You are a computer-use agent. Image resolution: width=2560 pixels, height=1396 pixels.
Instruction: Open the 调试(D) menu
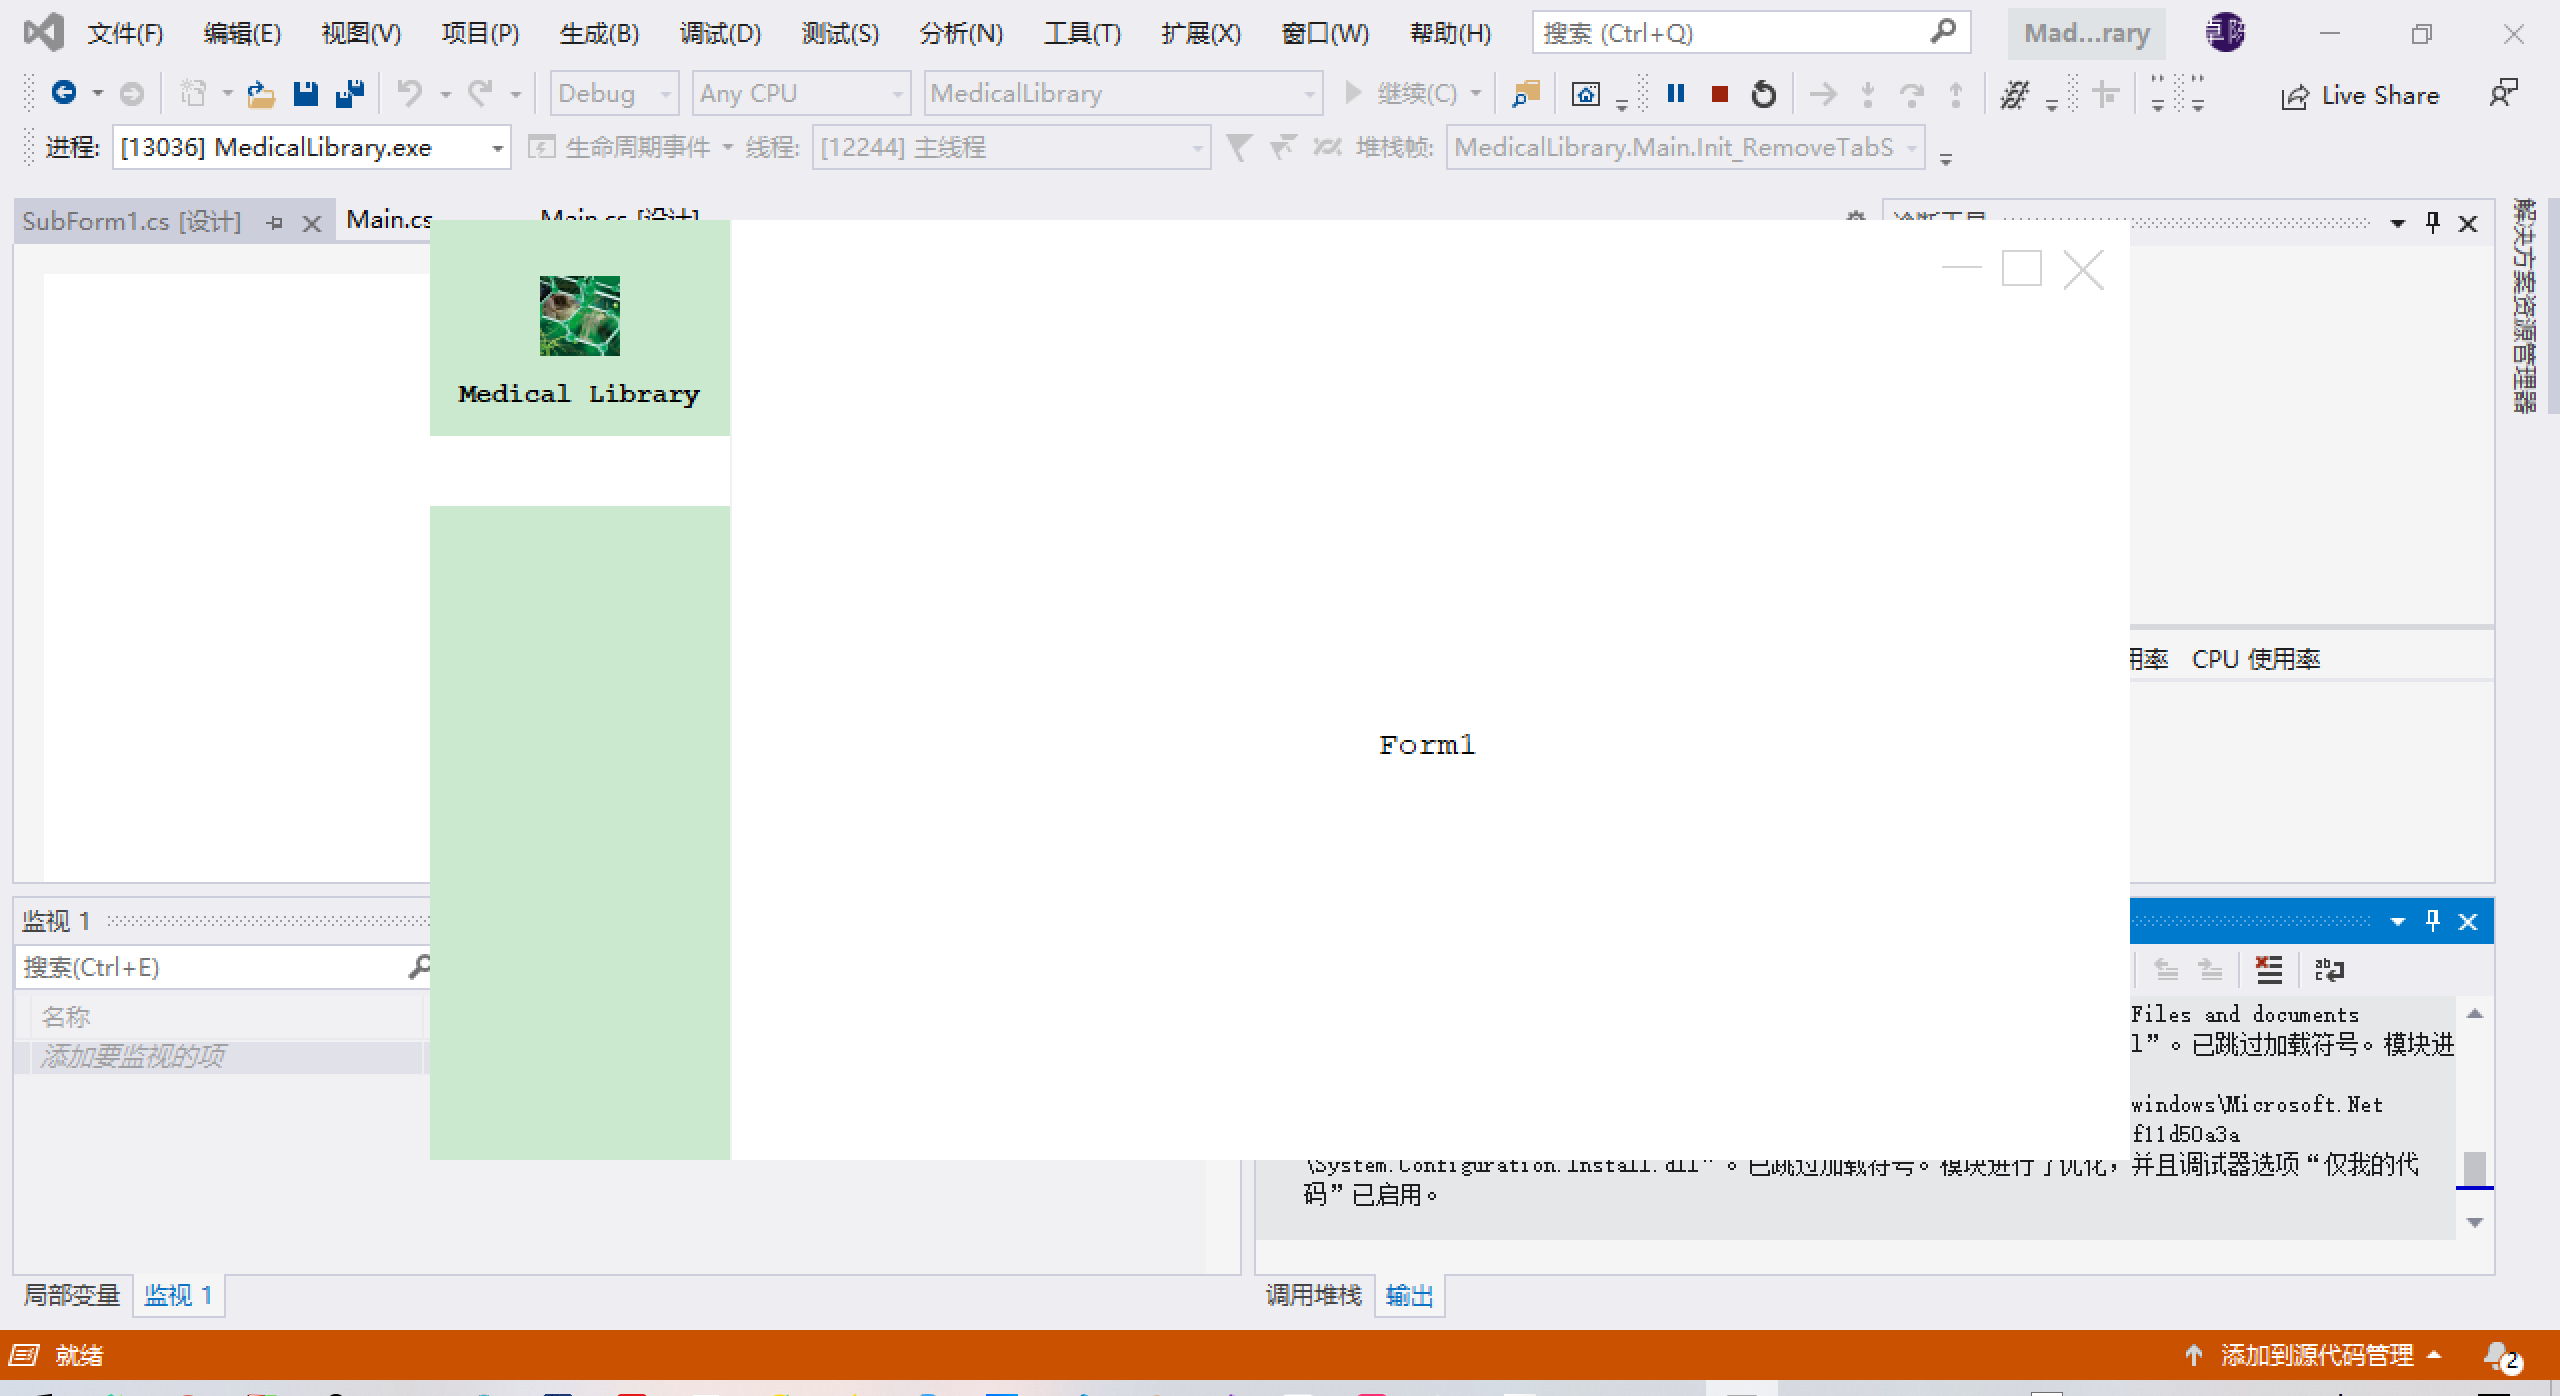coord(720,33)
